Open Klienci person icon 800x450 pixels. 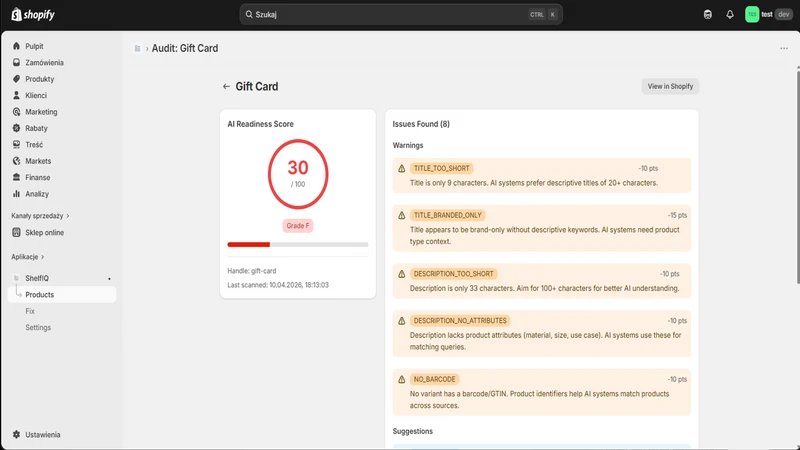pos(16,95)
